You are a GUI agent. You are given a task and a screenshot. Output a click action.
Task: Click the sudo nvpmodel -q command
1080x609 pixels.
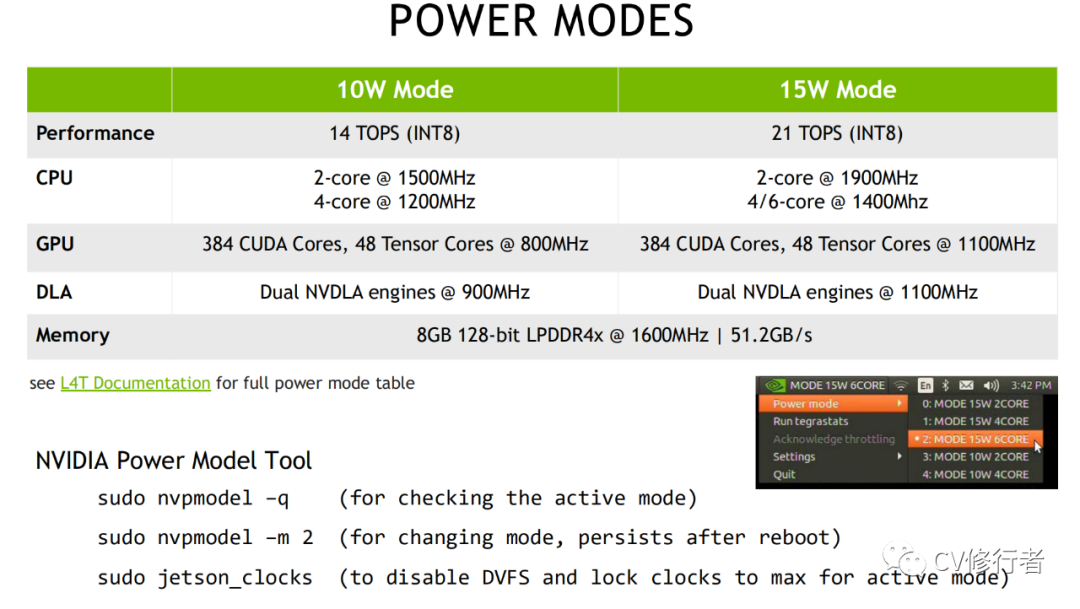194,498
